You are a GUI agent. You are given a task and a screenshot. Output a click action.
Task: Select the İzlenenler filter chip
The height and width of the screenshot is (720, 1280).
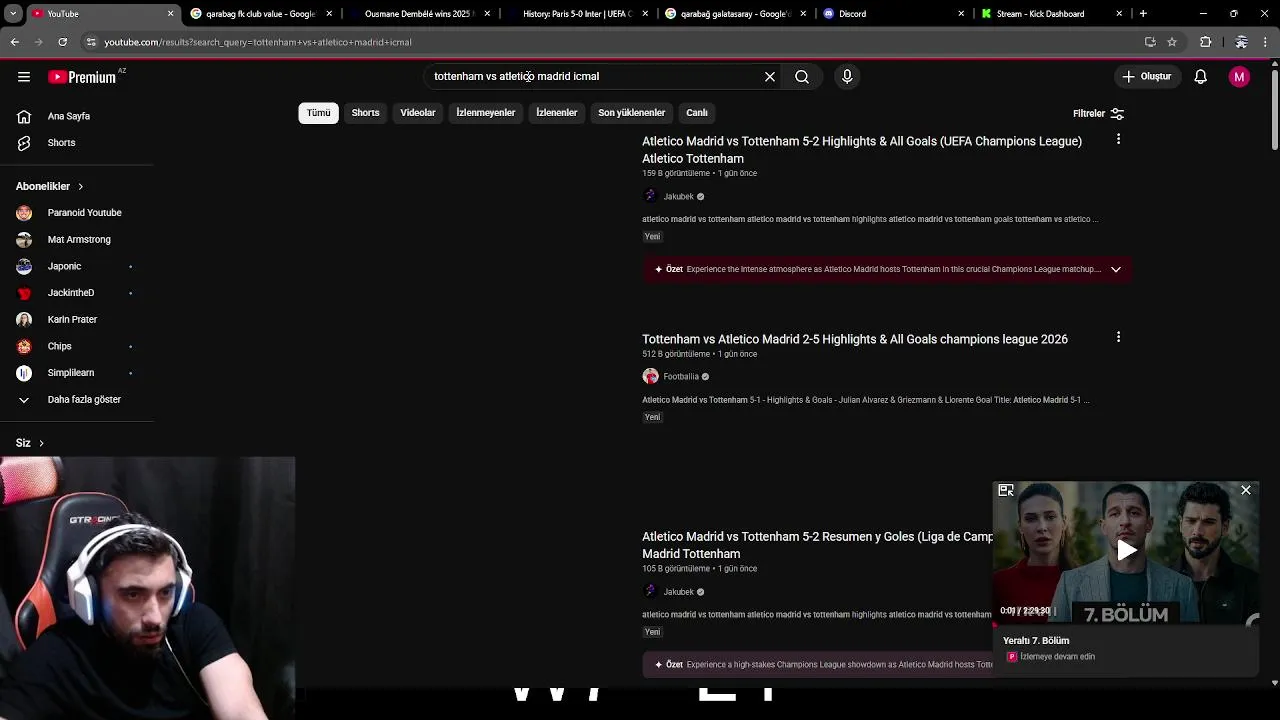point(557,113)
